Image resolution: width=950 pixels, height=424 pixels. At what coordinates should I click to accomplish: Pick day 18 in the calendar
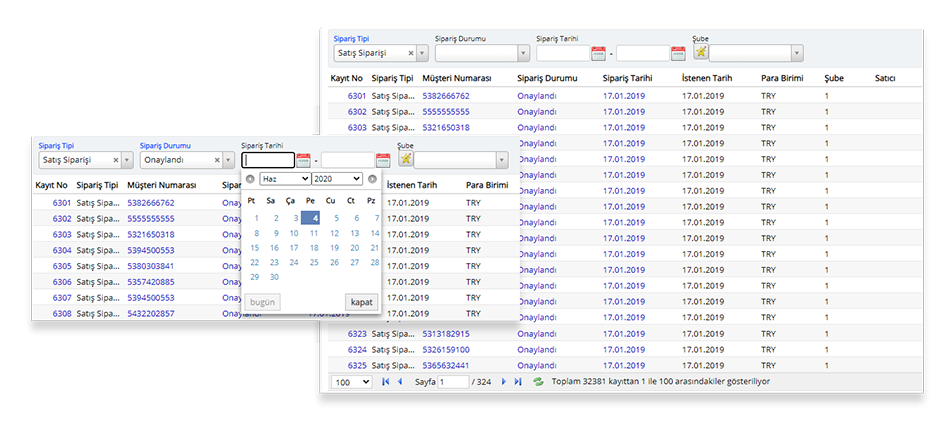coord(314,247)
